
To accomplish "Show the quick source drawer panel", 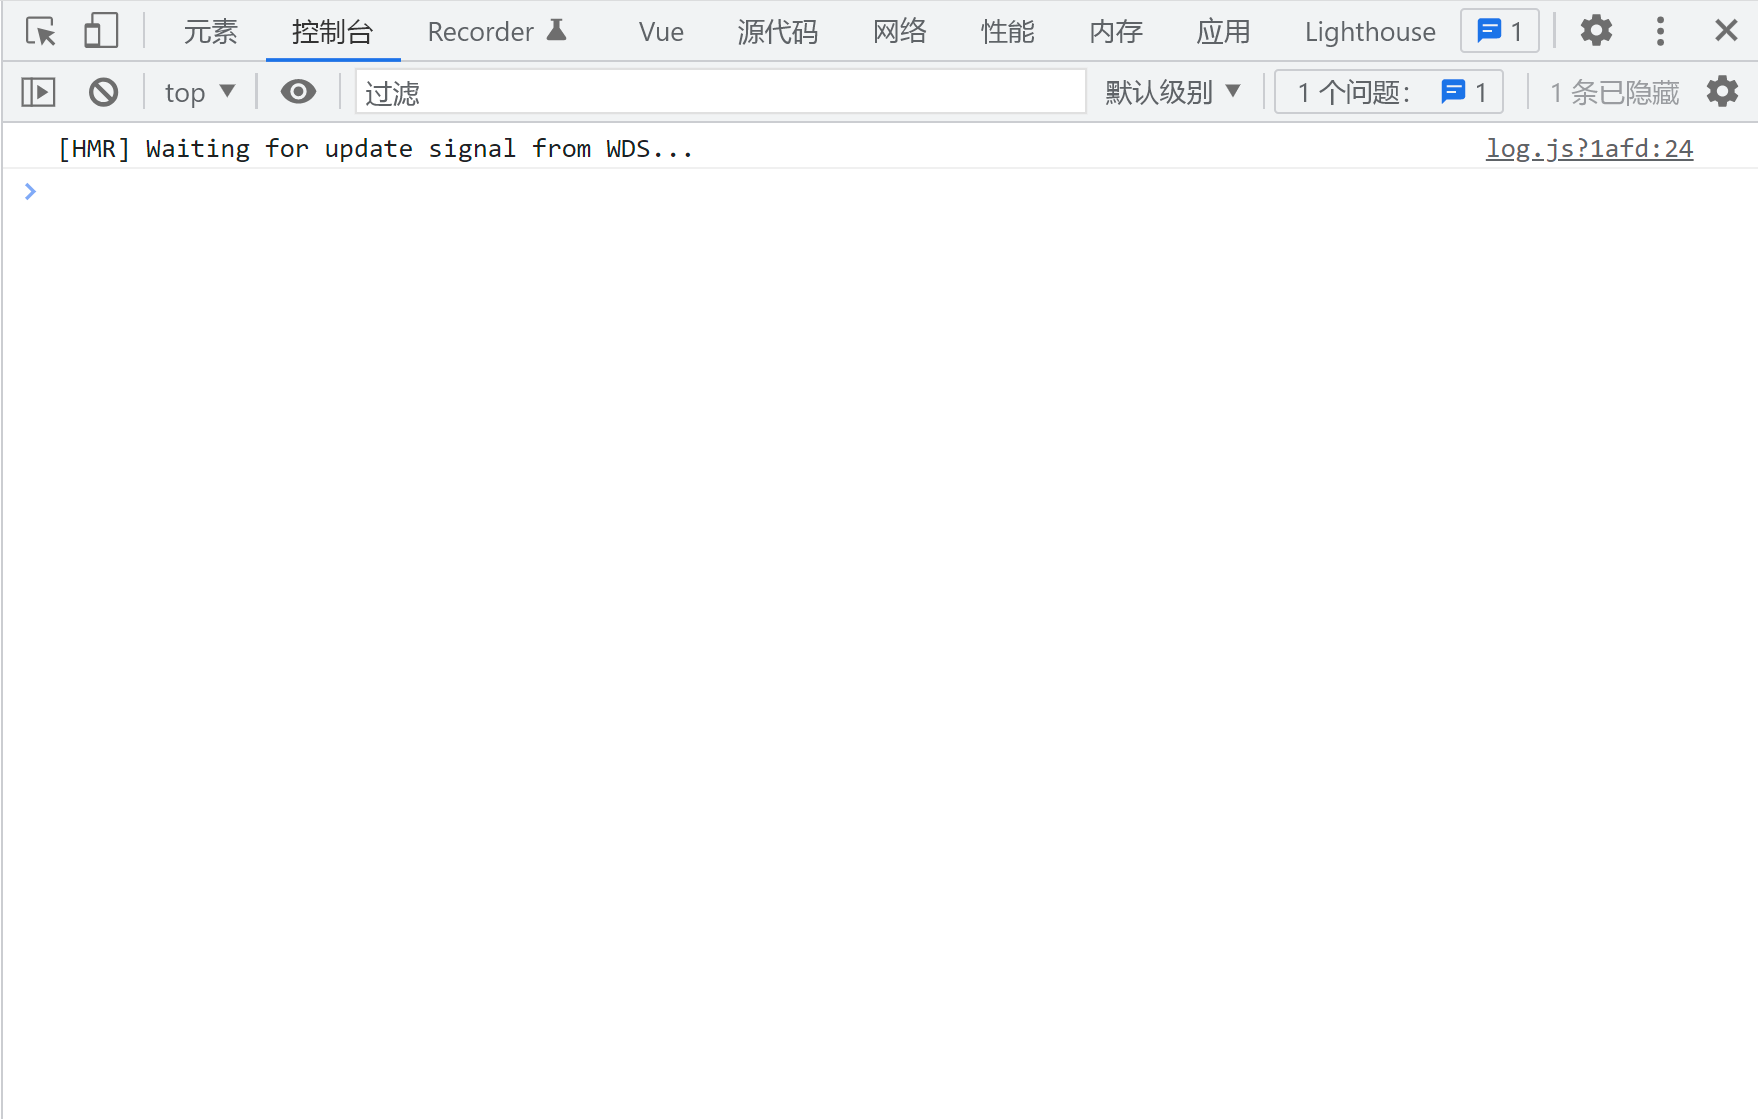I will pos(39,91).
